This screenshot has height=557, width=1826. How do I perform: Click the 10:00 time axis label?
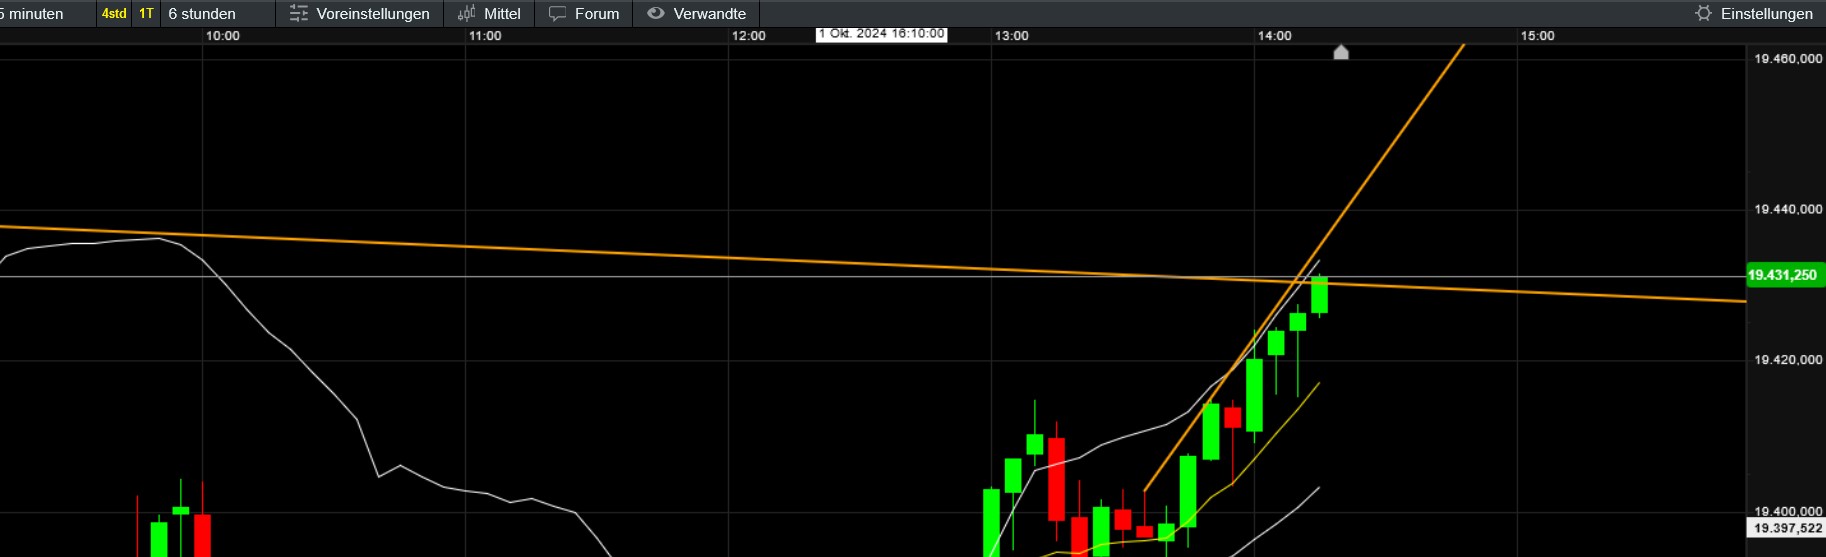click(223, 36)
